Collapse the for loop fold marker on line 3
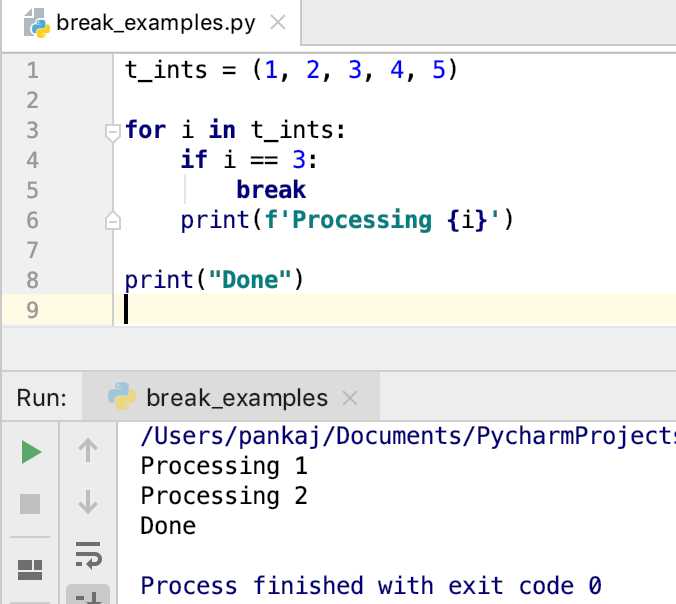This screenshot has width=676, height=604. [x=113, y=132]
